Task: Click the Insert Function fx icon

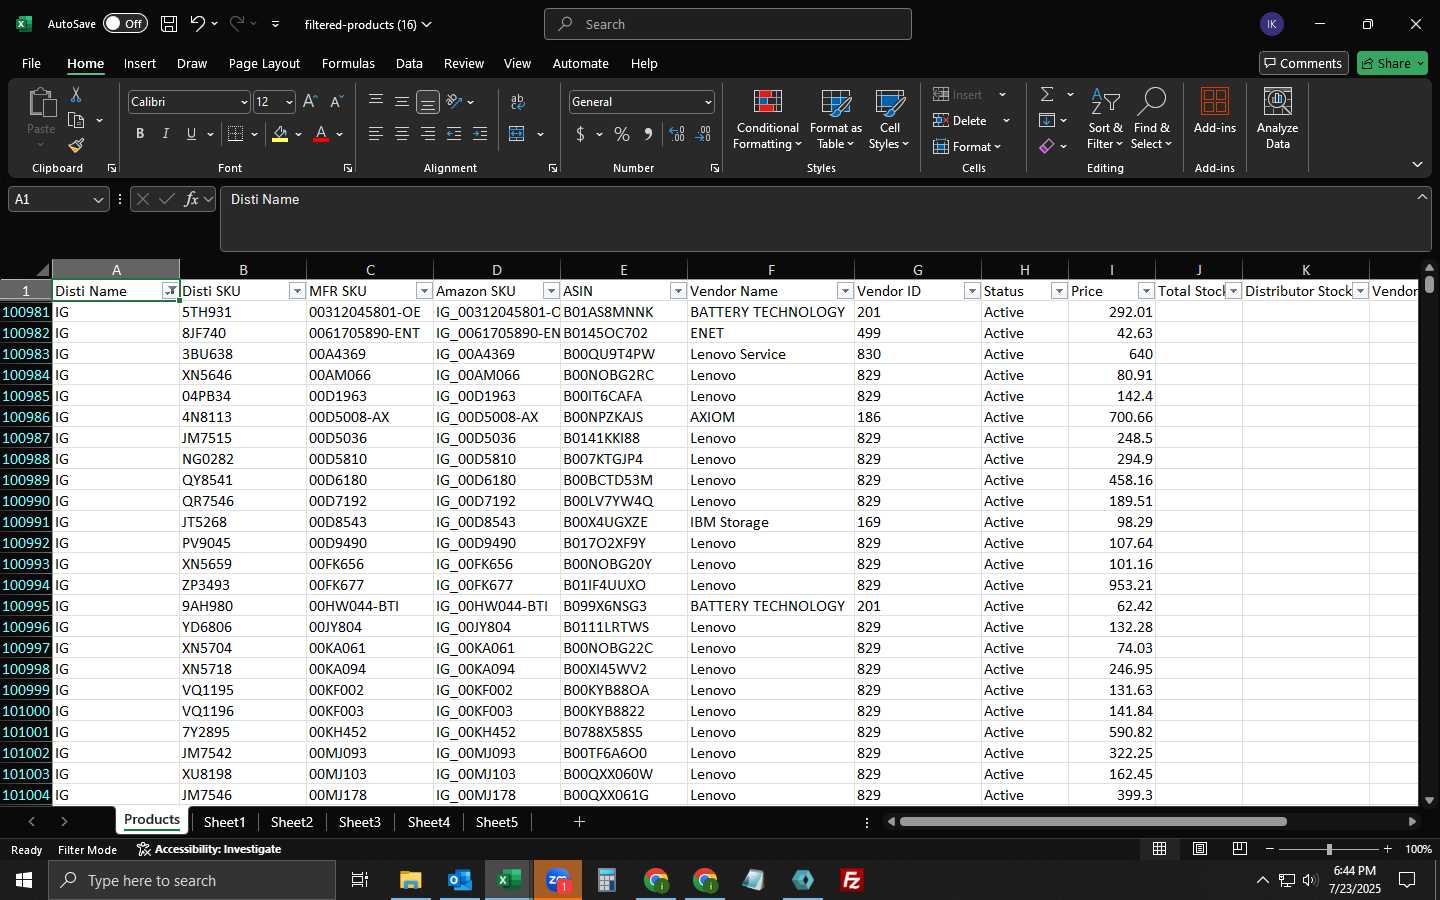Action: click(191, 199)
